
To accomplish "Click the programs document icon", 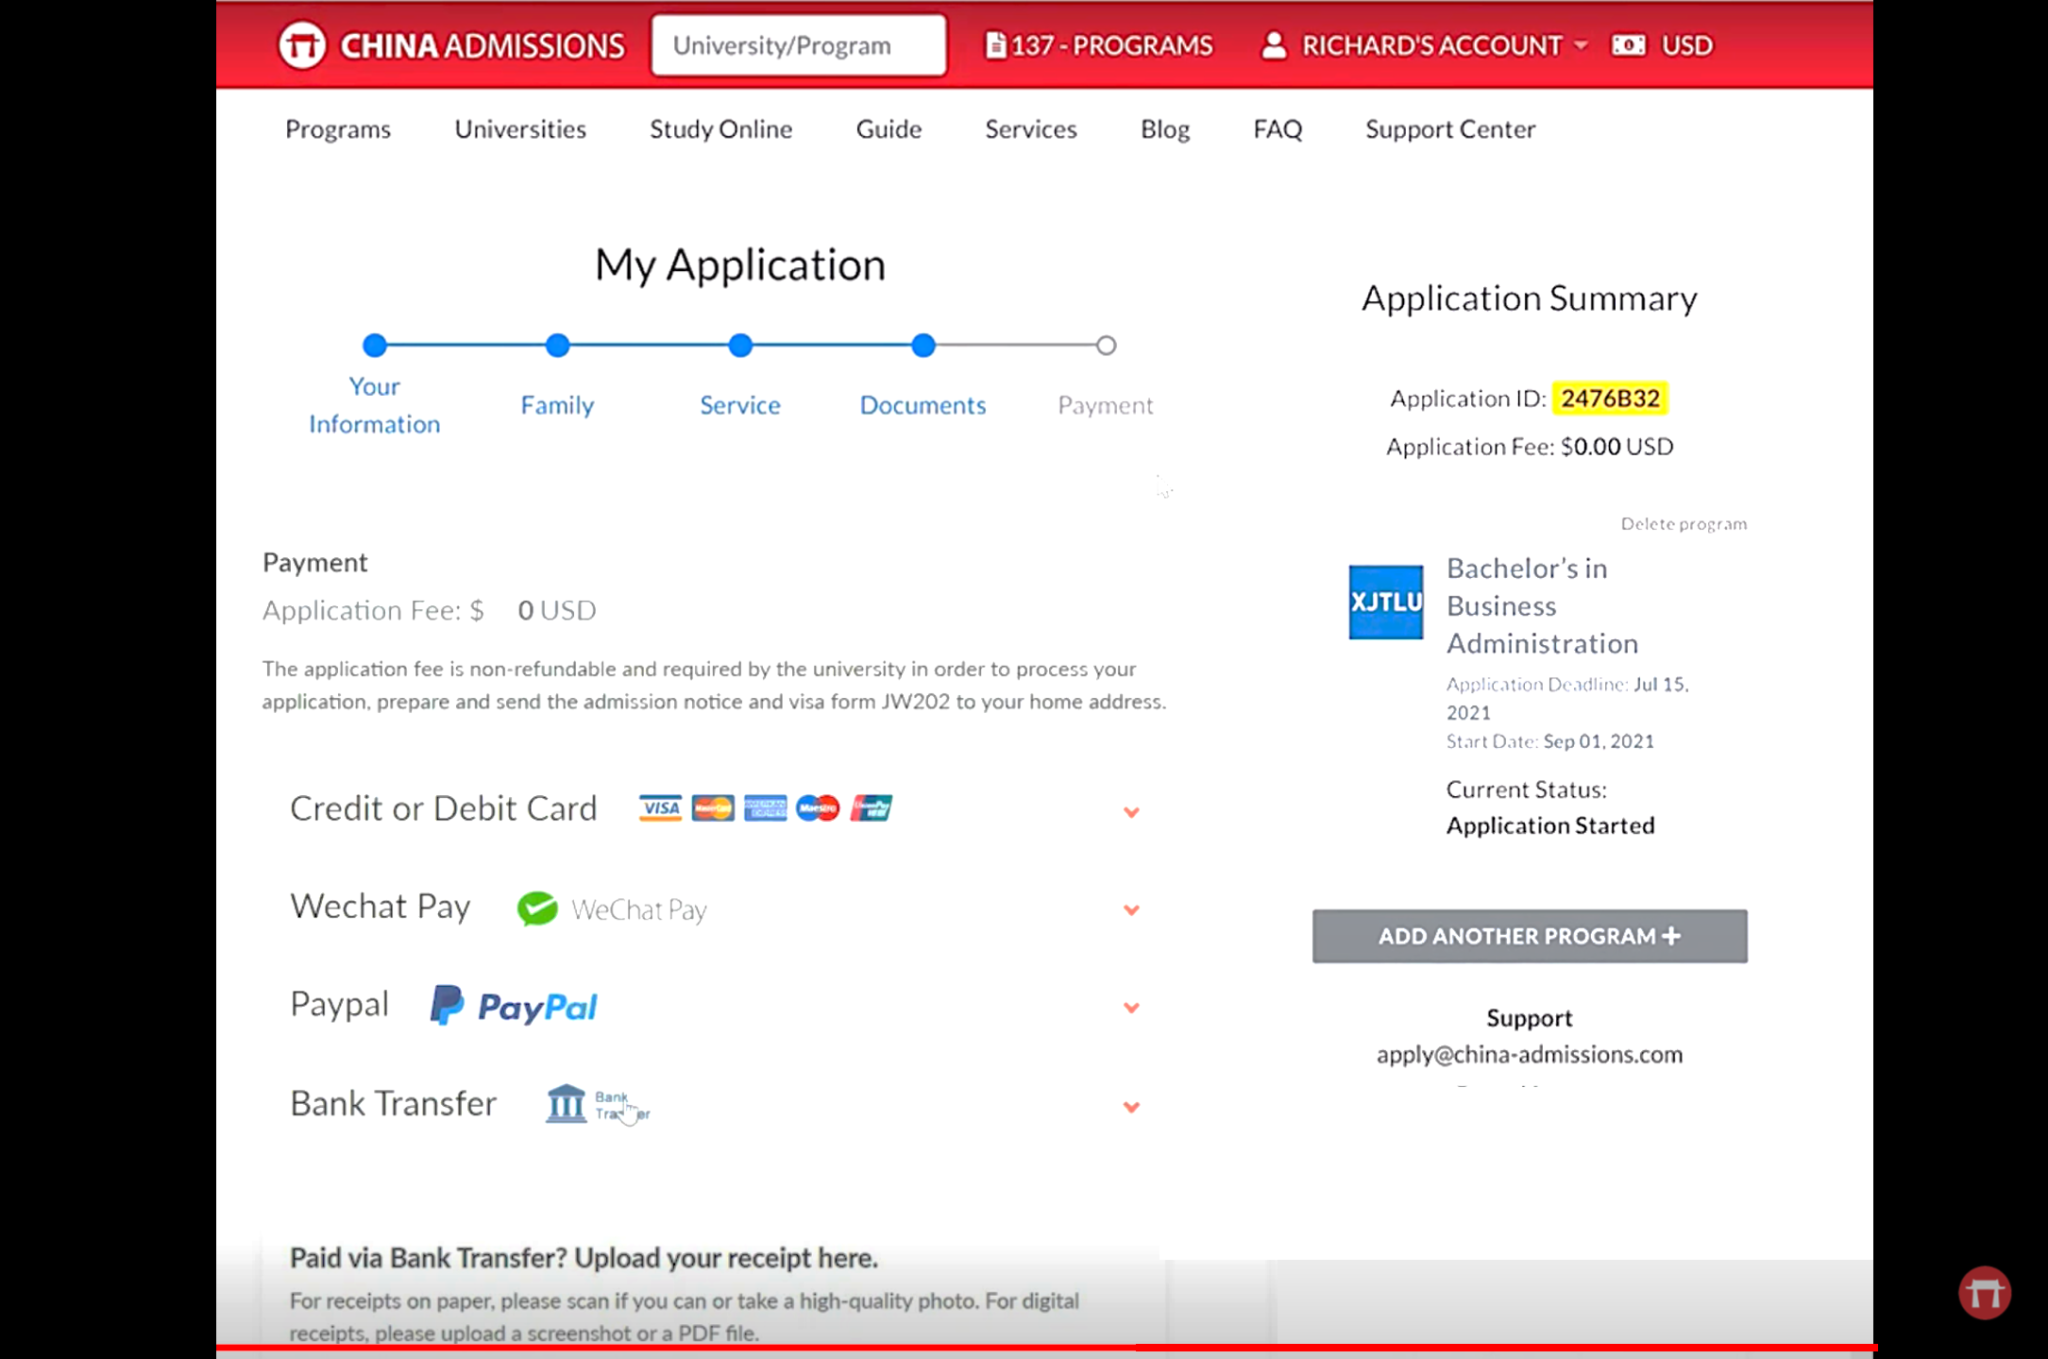I will (996, 45).
